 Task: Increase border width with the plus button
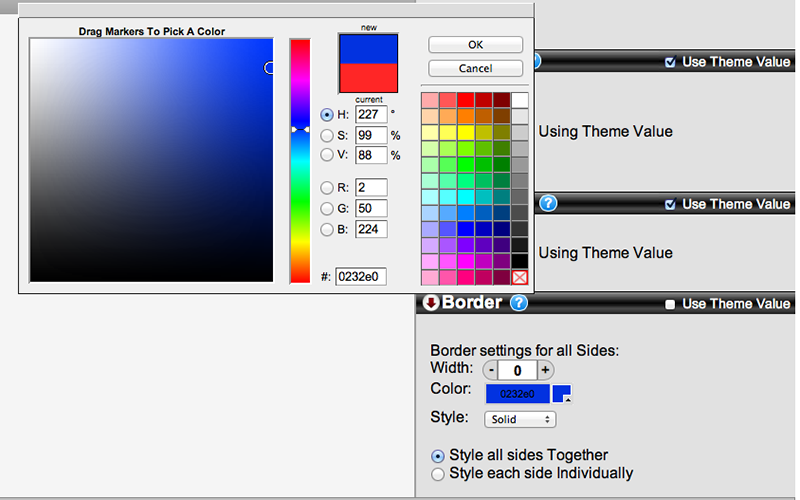click(545, 370)
